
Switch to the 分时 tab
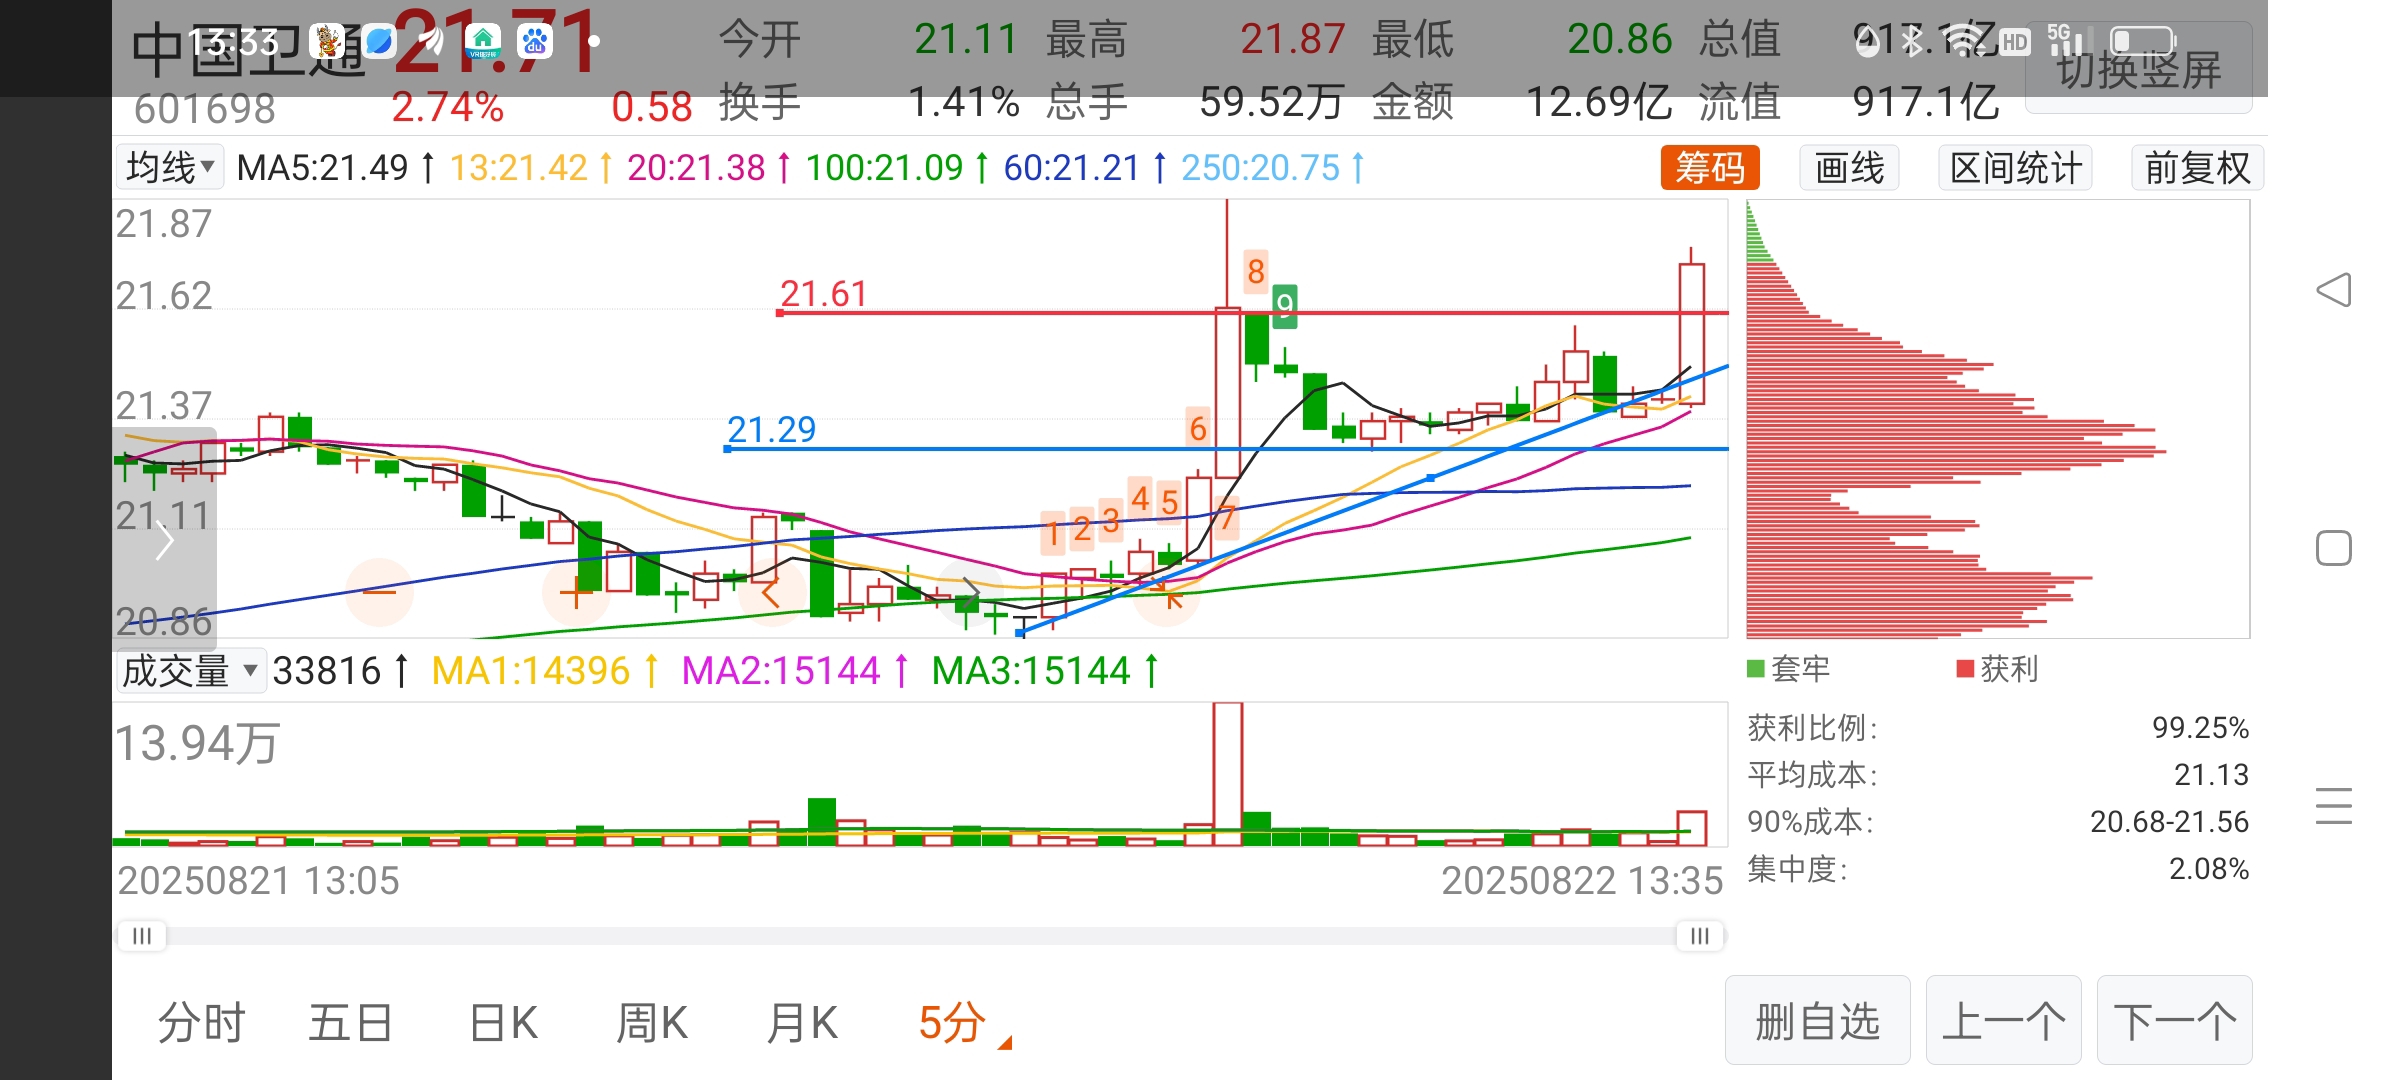201,1023
